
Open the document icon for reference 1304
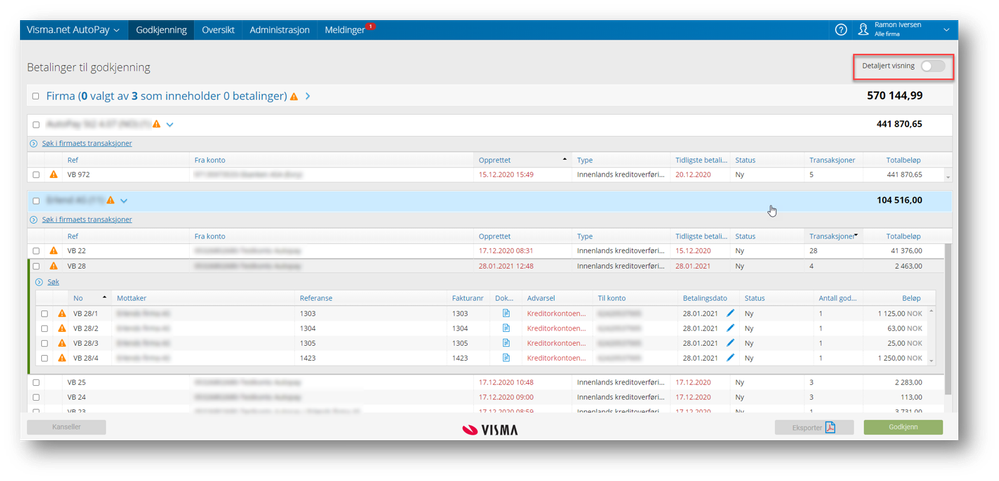tap(506, 328)
